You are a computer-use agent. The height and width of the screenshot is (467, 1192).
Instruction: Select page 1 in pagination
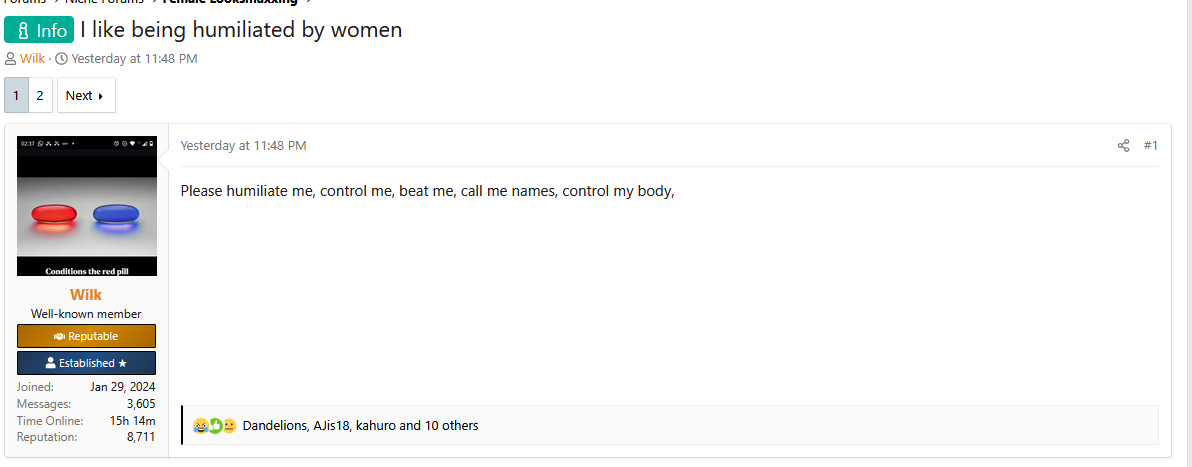(16, 95)
